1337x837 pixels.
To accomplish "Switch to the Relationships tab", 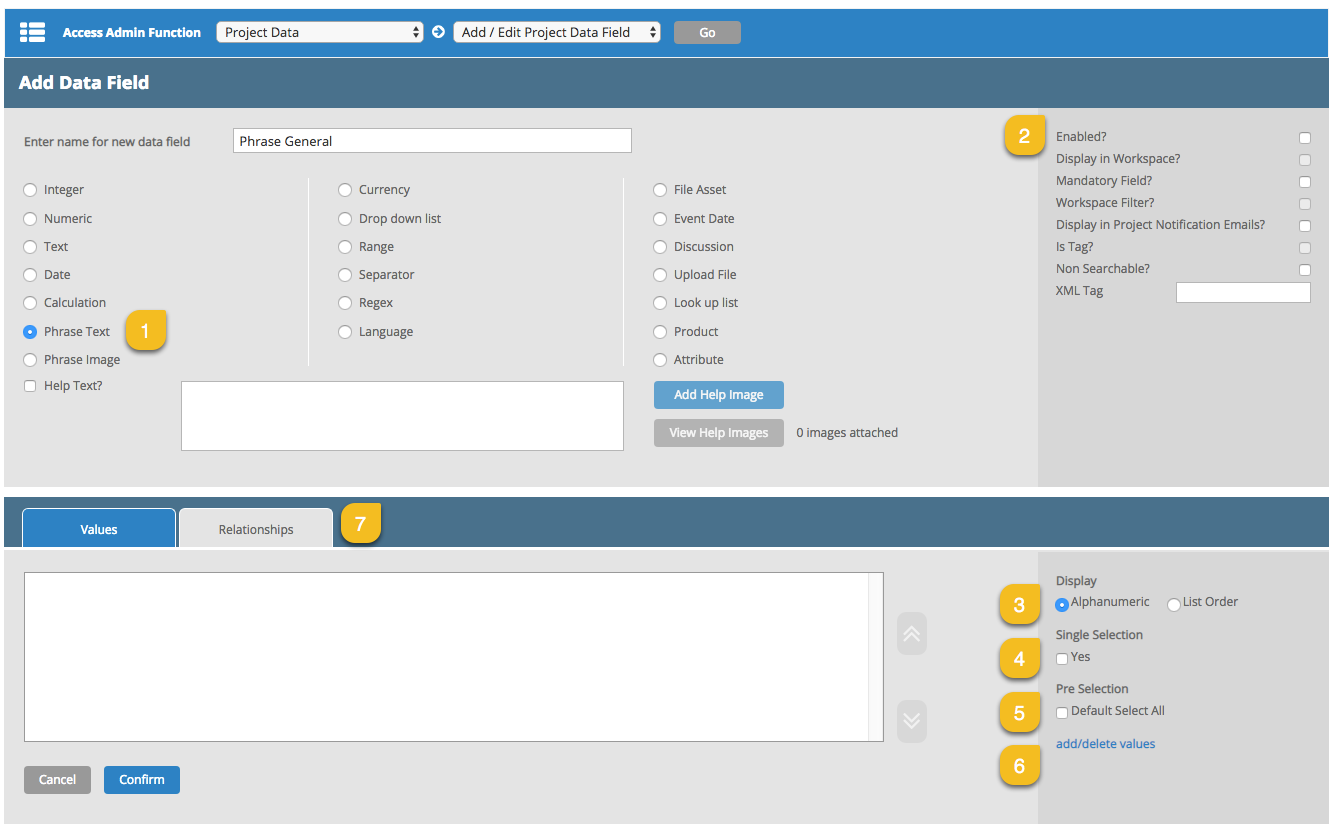I will 256,529.
